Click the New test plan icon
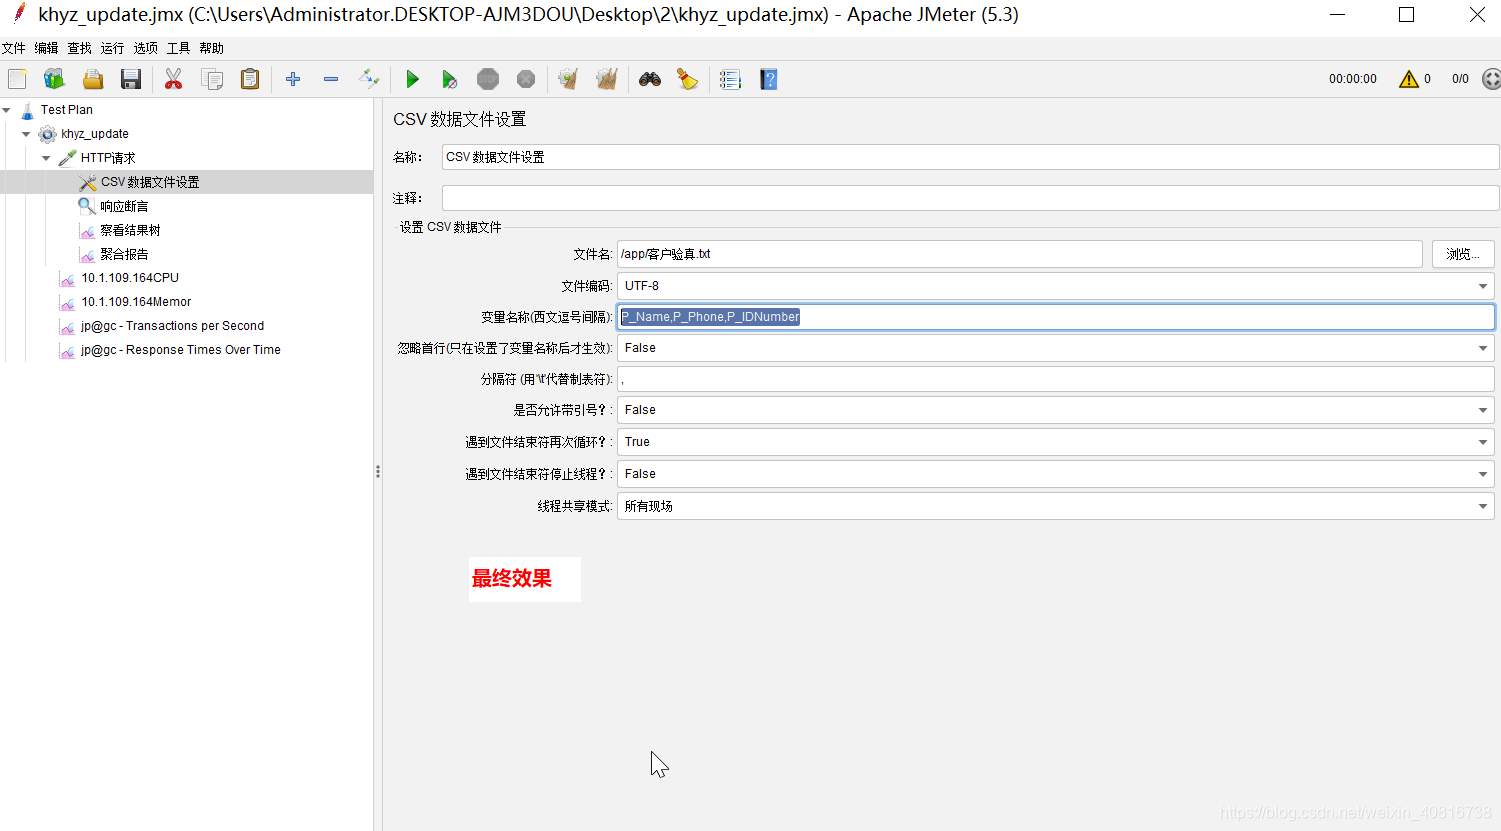 (17, 79)
